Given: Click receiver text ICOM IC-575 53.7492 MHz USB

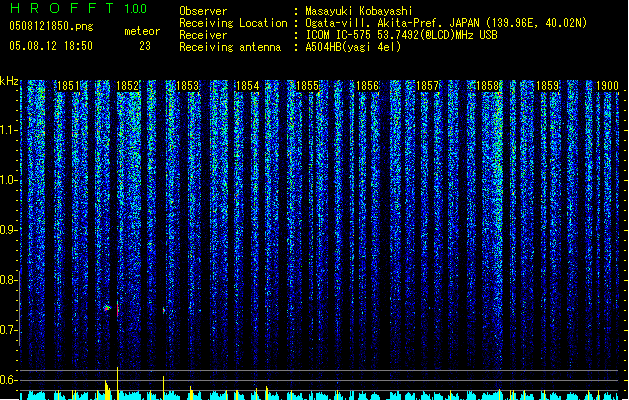Looking at the screenshot, I should pos(401,35).
